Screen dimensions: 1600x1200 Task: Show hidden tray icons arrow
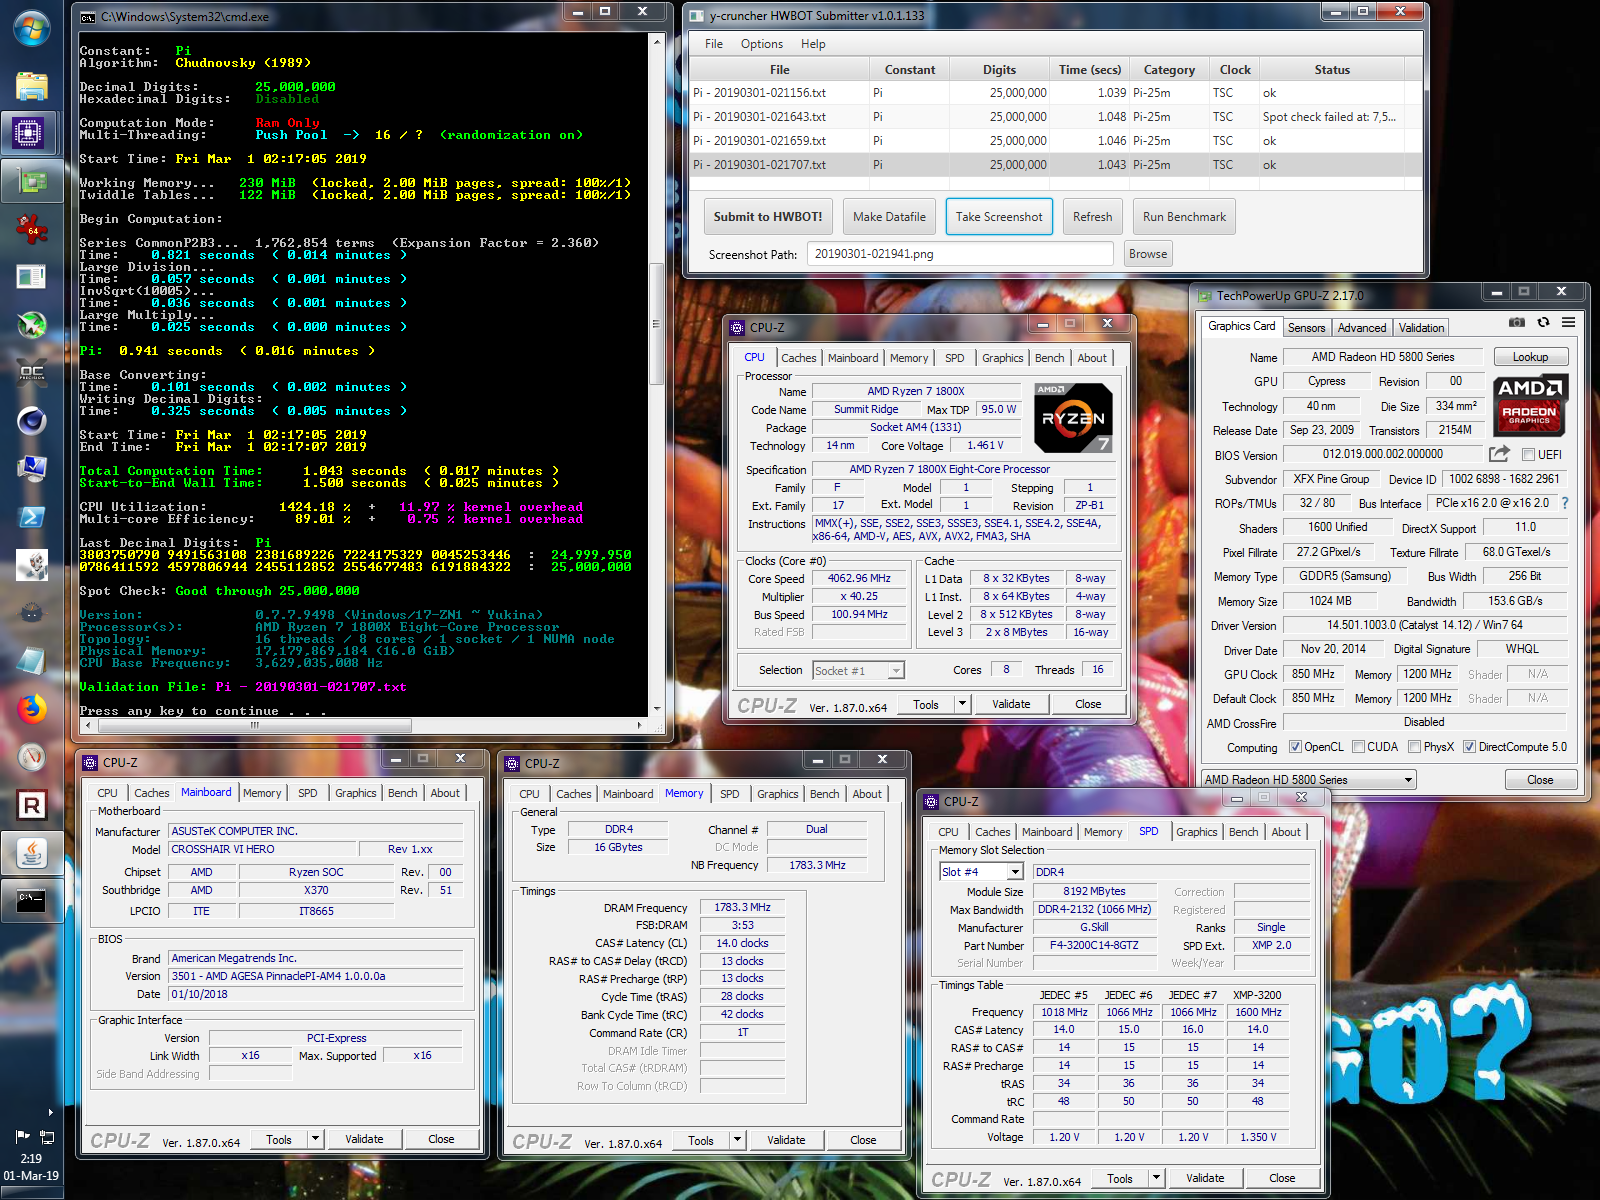pos(50,1112)
